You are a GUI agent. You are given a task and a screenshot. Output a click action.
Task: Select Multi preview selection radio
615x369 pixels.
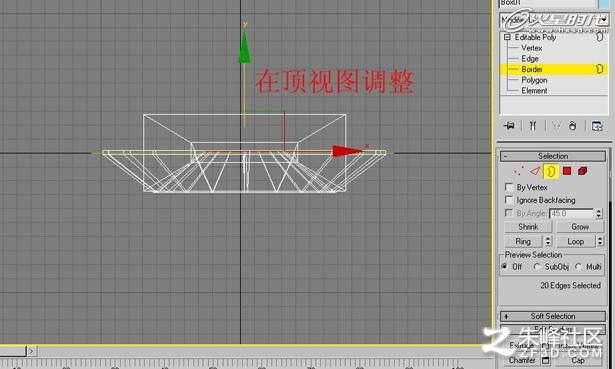click(578, 267)
